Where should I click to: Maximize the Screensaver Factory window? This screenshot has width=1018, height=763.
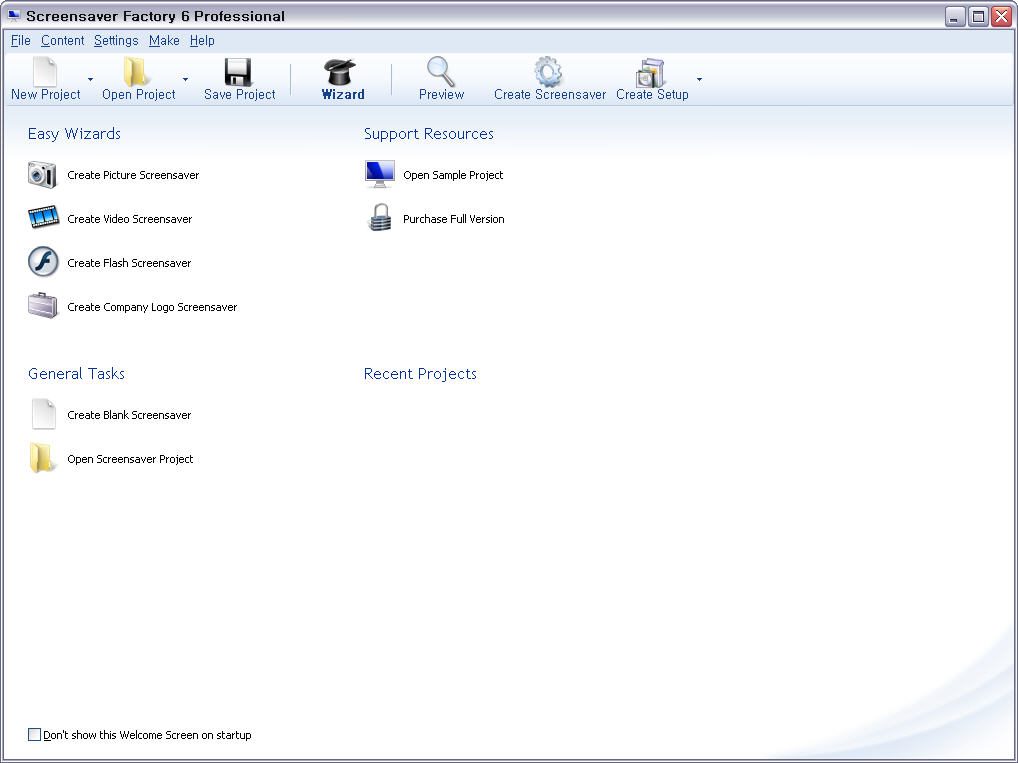coord(978,16)
